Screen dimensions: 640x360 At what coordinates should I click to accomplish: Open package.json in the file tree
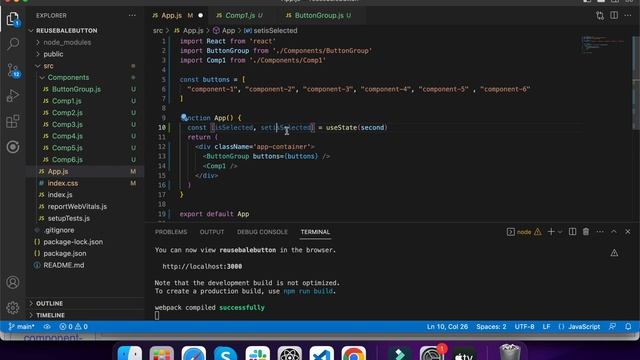click(x=64, y=253)
